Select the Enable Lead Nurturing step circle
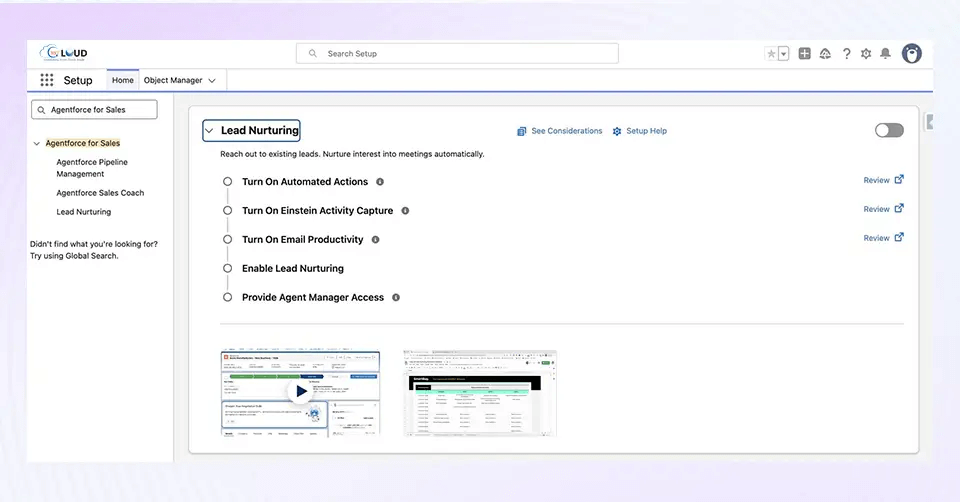This screenshot has height=502, width=960. 228,269
